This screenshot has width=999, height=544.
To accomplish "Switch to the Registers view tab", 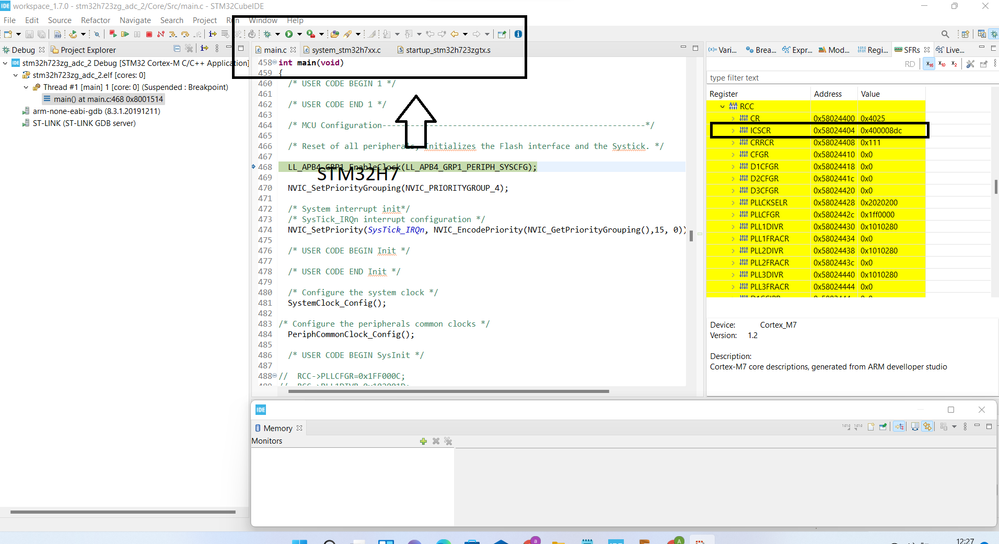I will (x=873, y=50).
